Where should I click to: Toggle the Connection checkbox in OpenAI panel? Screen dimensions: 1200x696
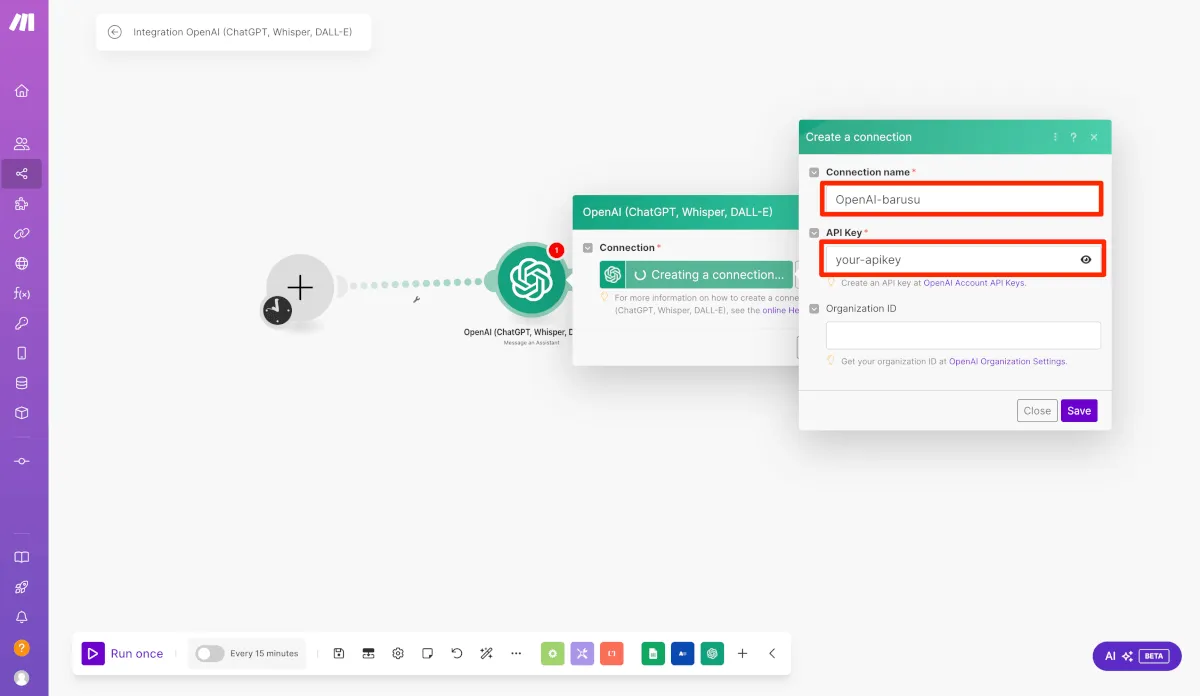point(588,248)
